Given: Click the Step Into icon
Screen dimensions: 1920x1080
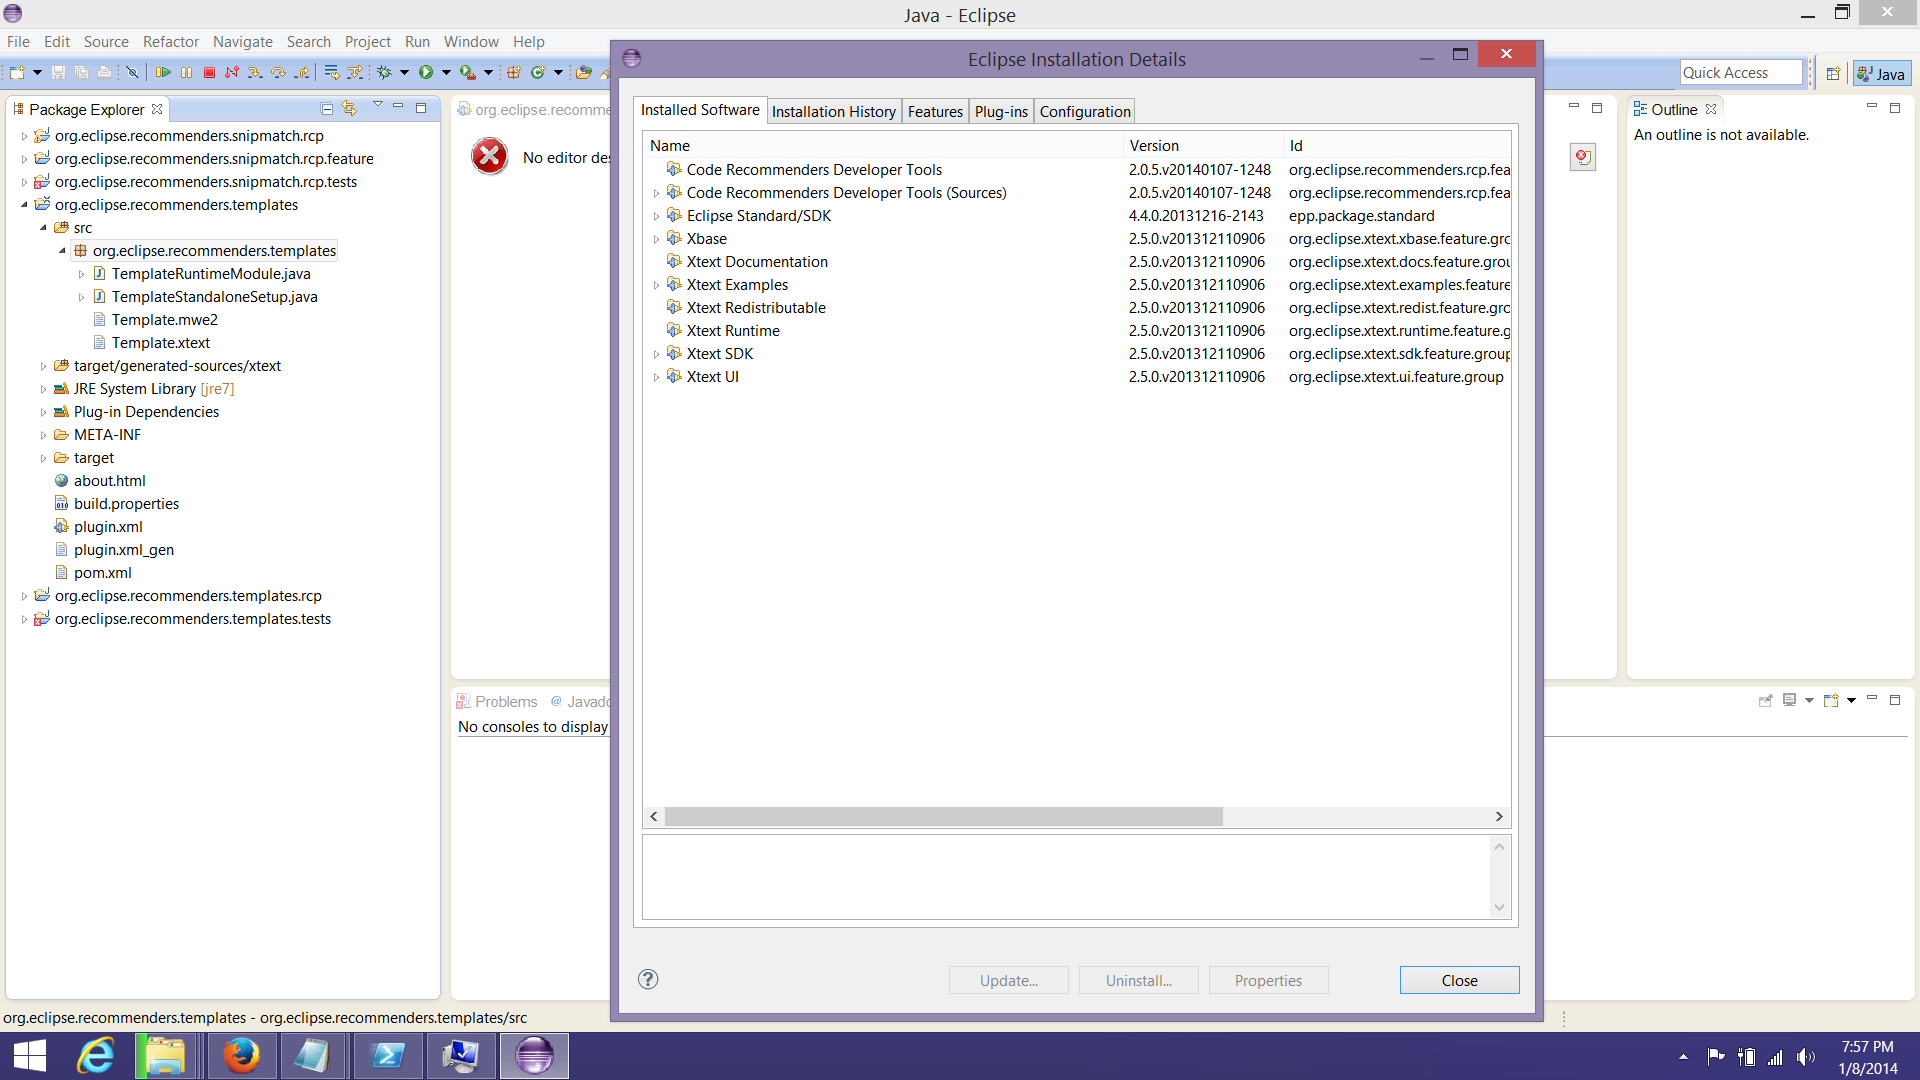Looking at the screenshot, I should coord(255,72).
